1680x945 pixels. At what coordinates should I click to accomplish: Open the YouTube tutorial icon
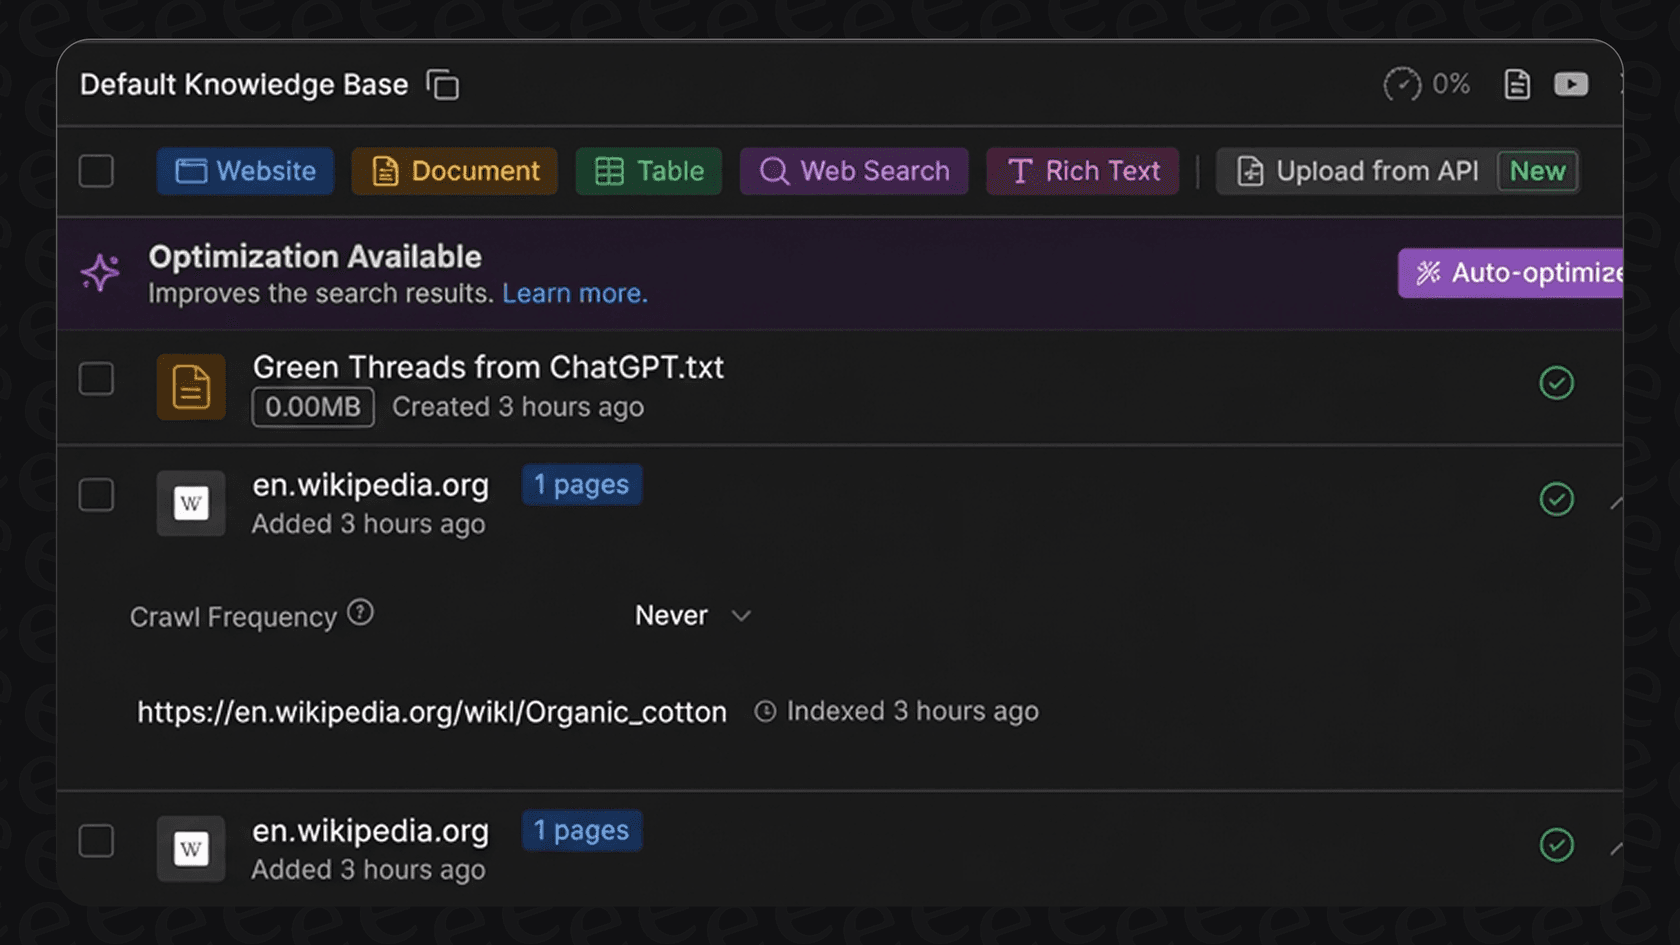tap(1571, 84)
